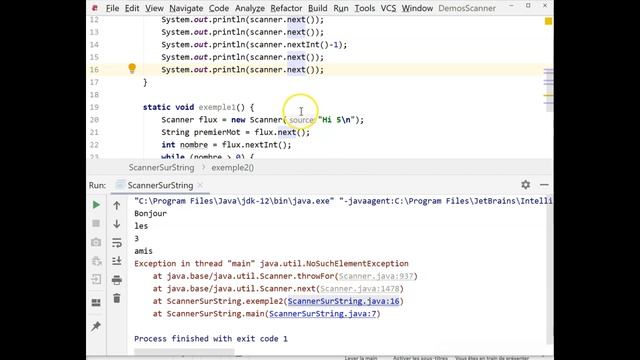Click the Exit process icon
Viewport: 640px width, 360px height.
pyautogui.click(x=96, y=279)
